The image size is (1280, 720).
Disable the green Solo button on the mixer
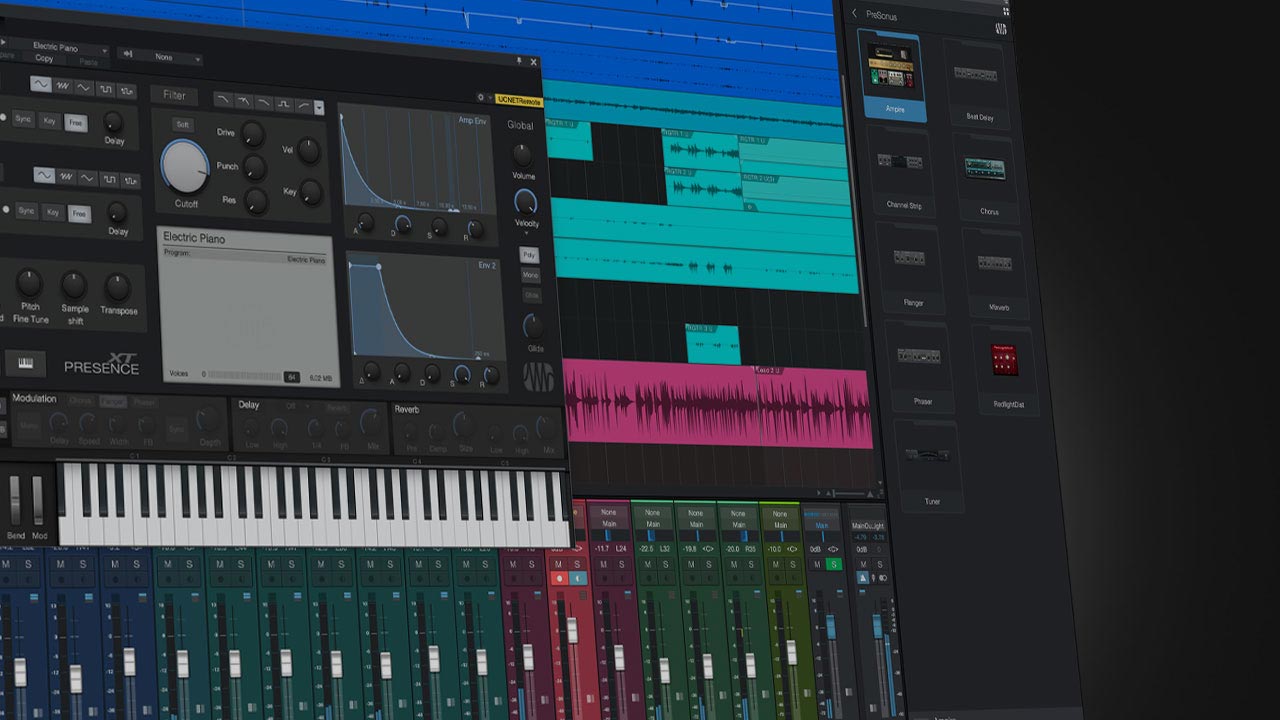pyautogui.click(x=835, y=565)
